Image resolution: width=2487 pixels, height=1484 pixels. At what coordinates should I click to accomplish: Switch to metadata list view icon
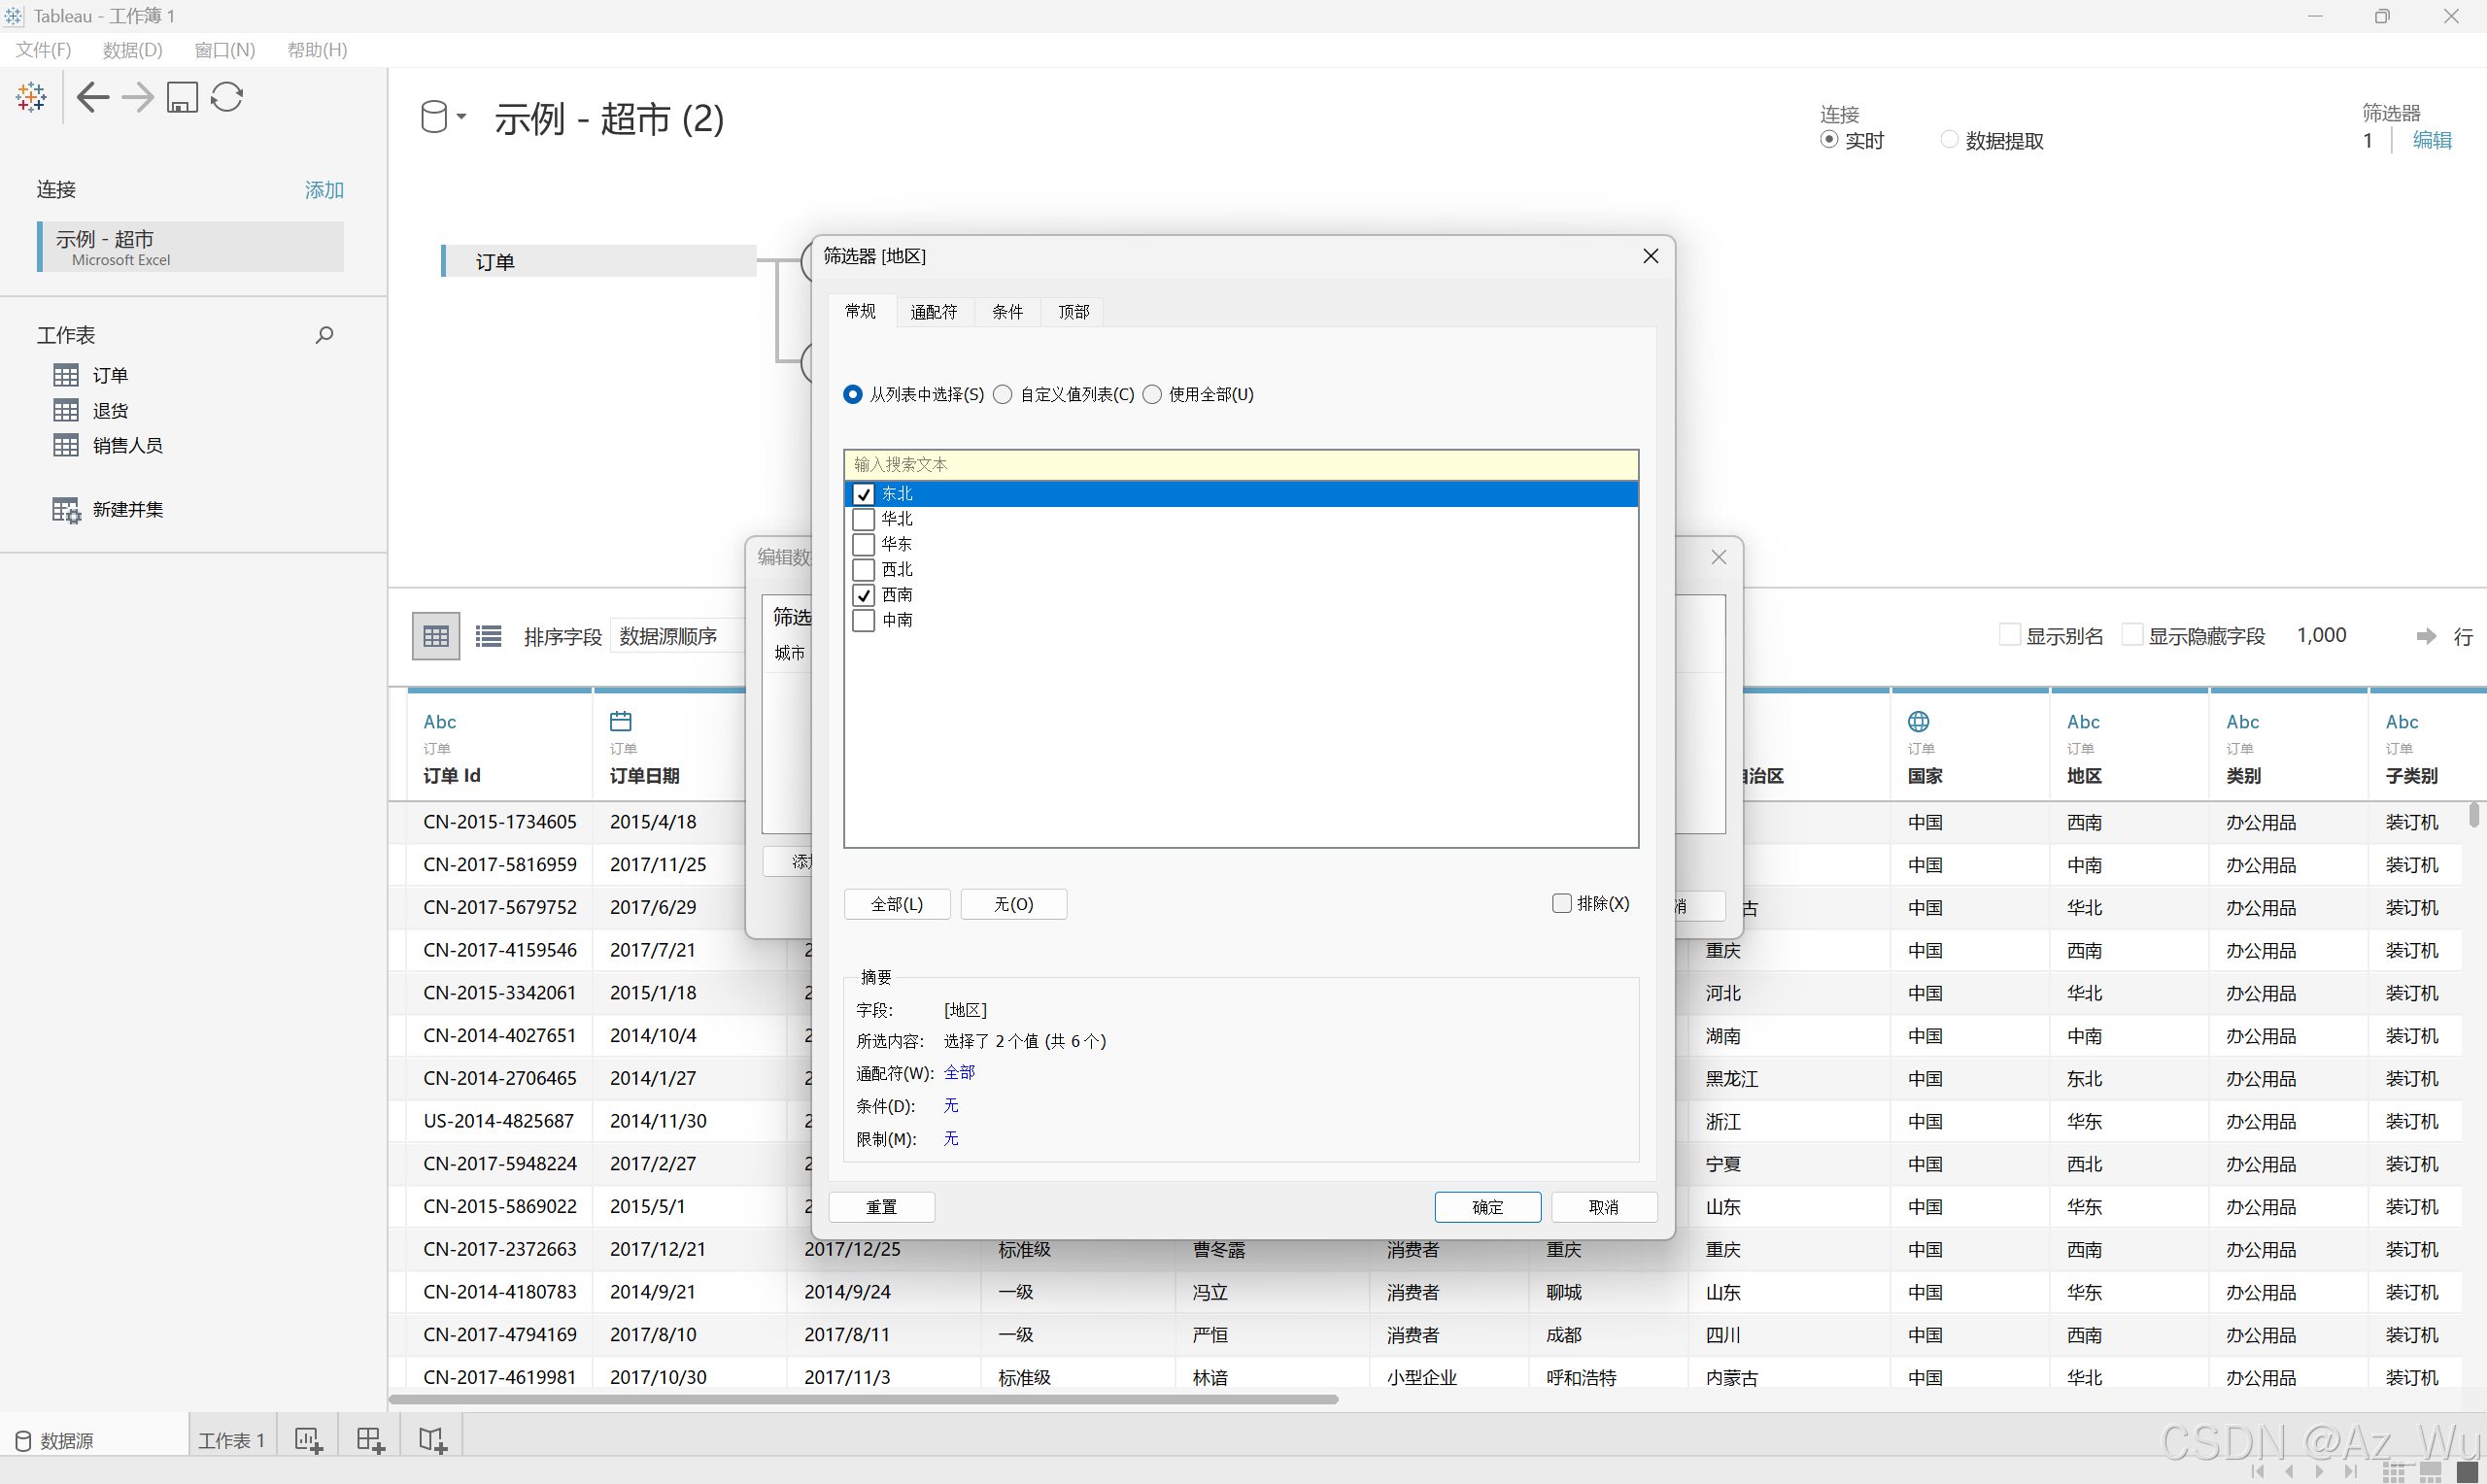point(488,636)
